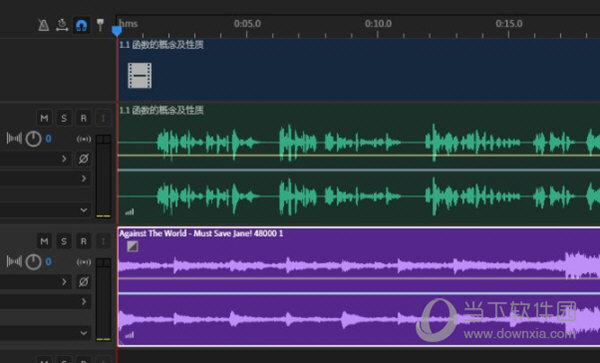
Task: Toggle polarity reverse on first audio track
Action: coord(83,158)
